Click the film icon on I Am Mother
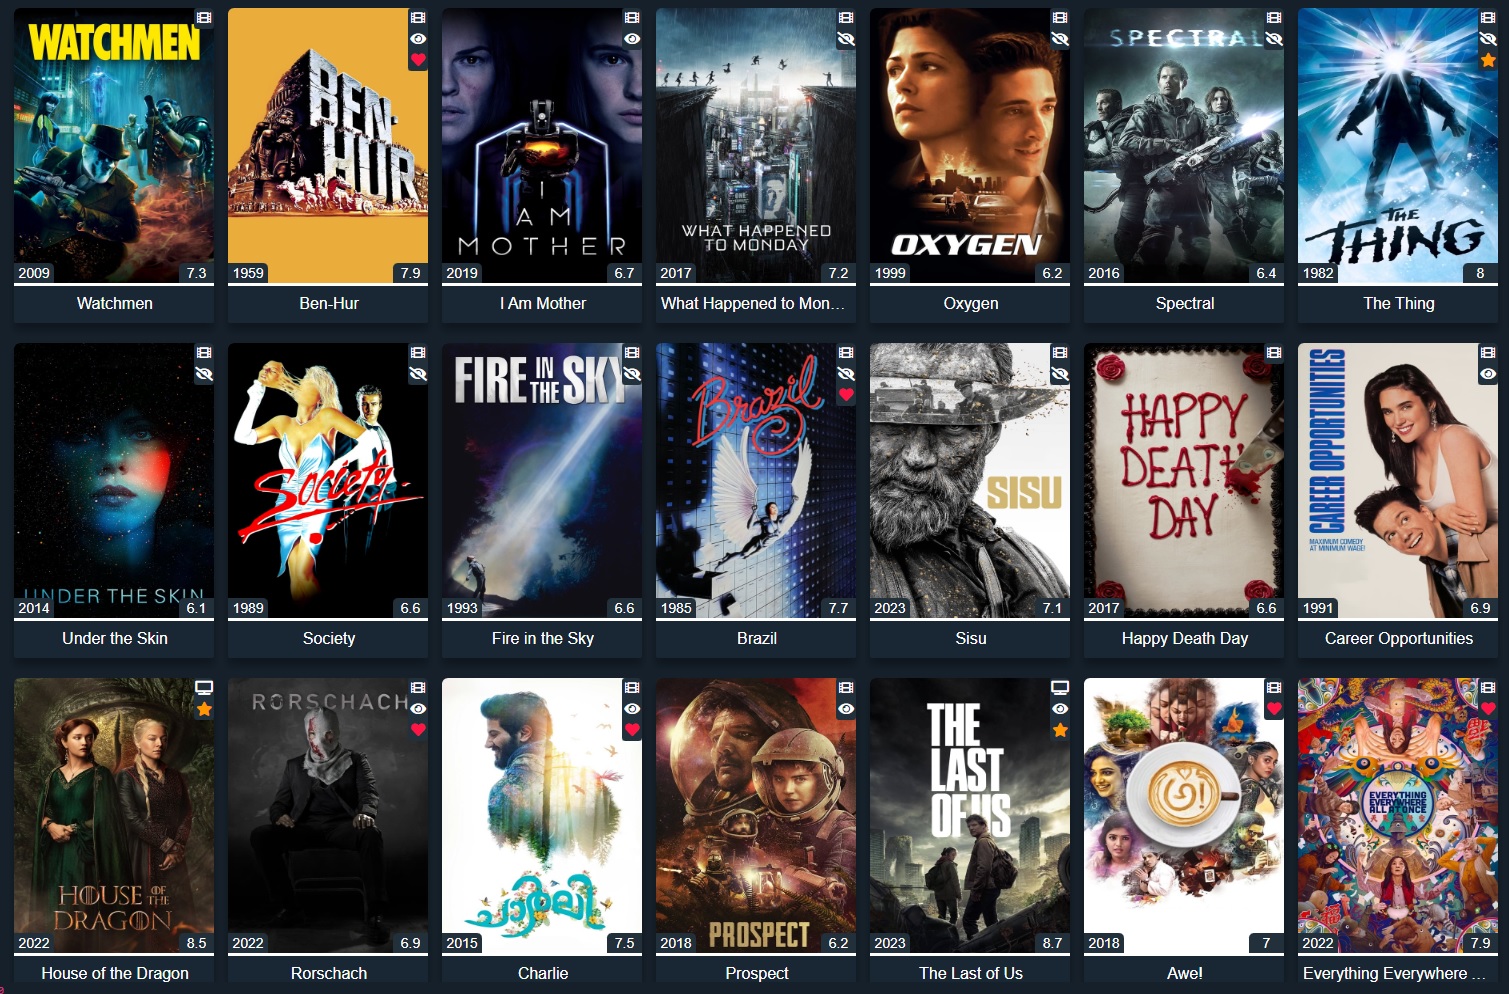The width and height of the screenshot is (1509, 994). [x=632, y=18]
